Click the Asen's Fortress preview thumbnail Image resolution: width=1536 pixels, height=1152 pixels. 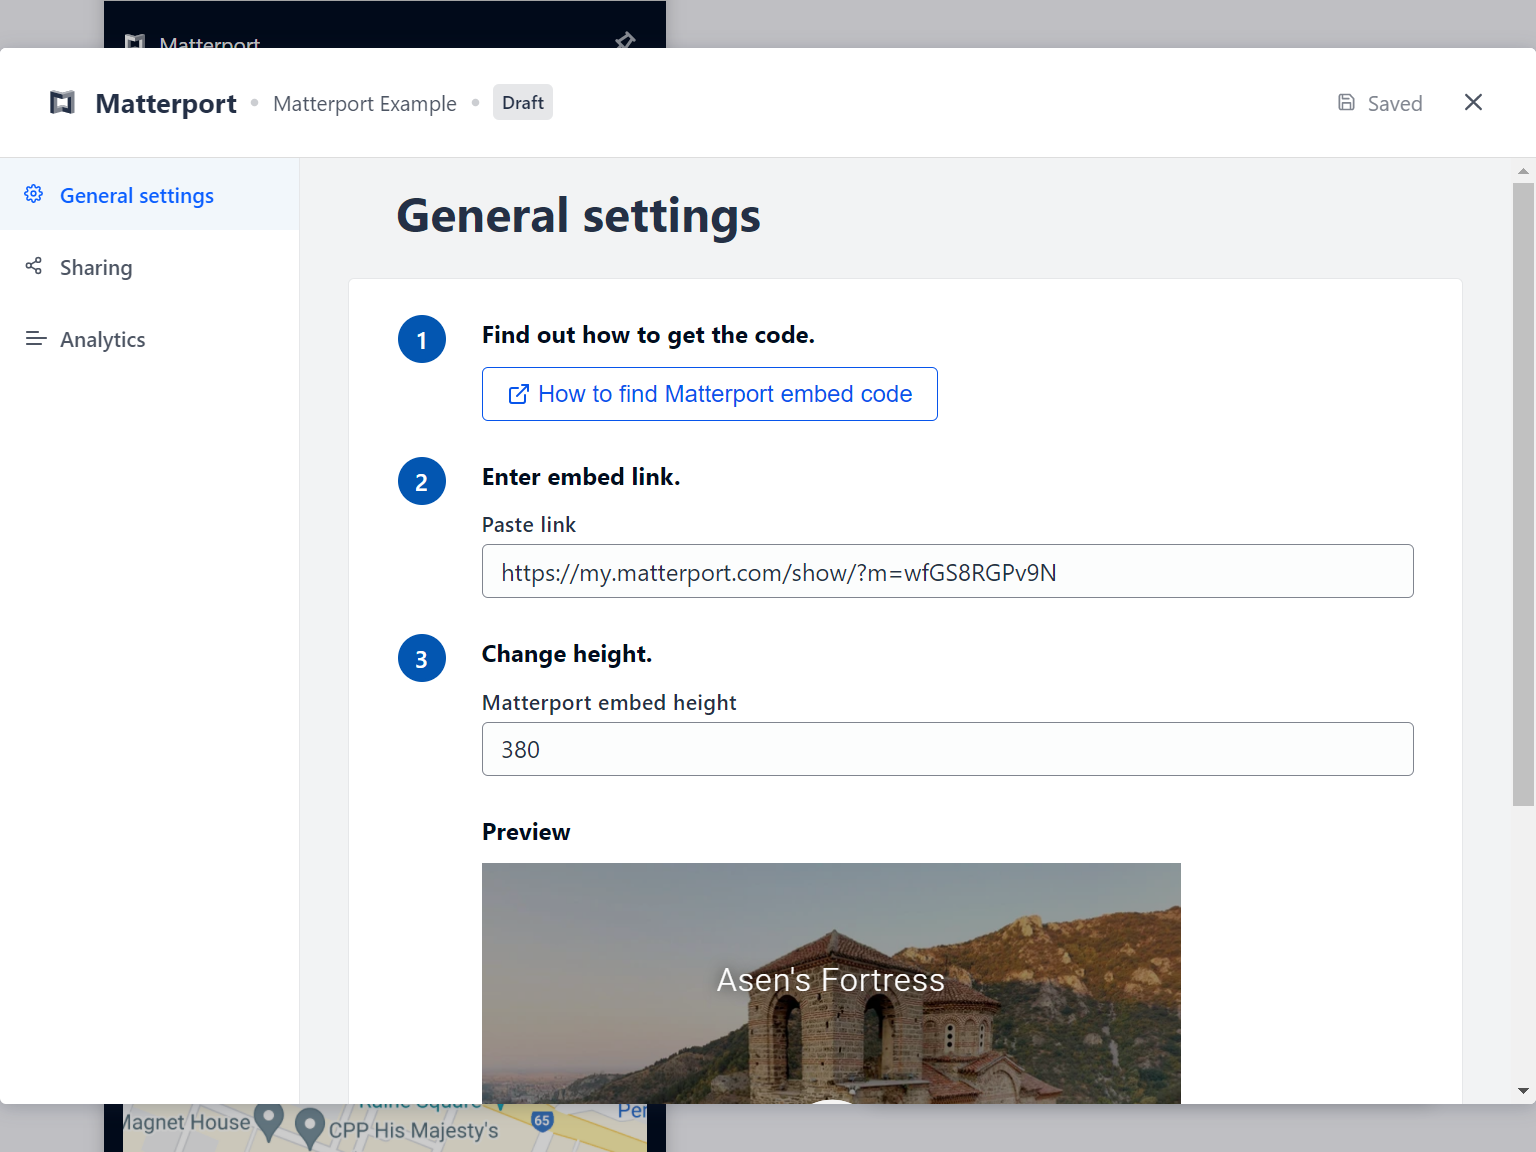tap(831, 983)
